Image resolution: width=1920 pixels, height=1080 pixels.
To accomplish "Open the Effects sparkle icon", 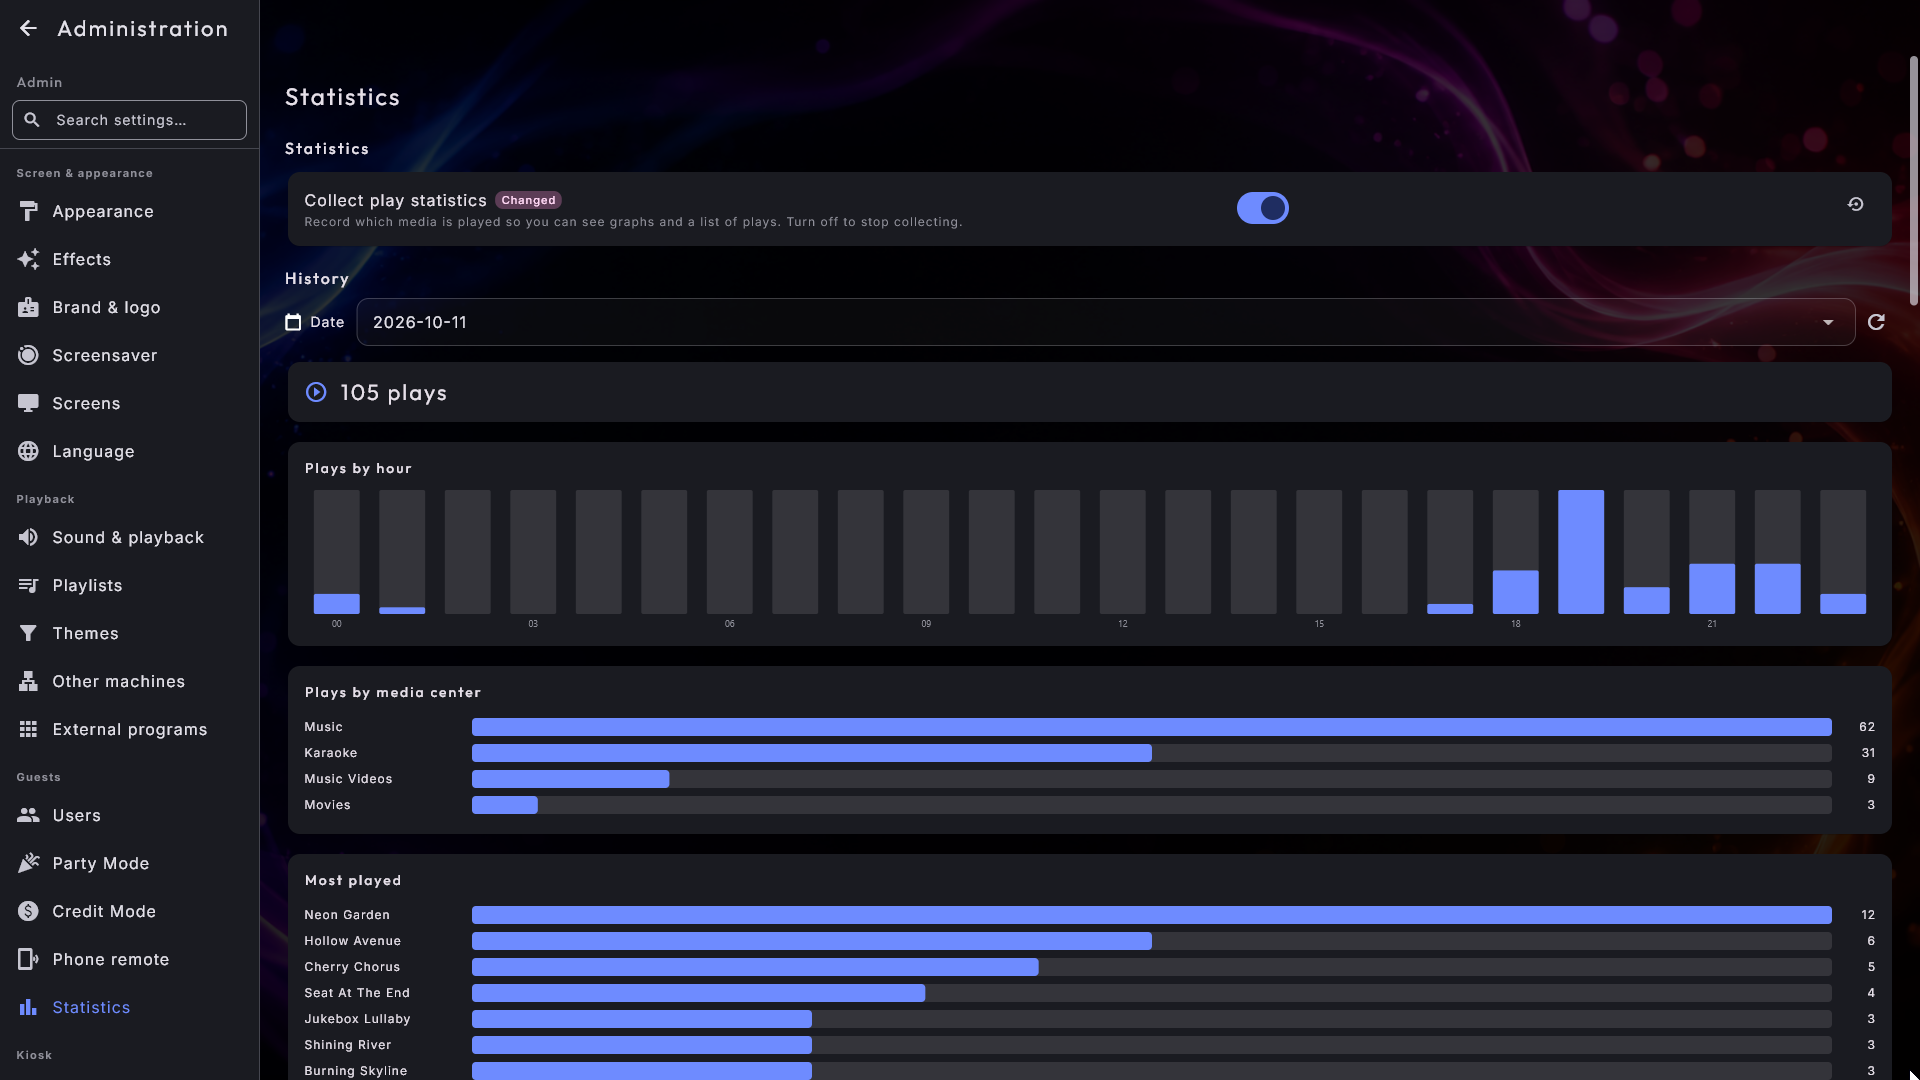I will click(28, 259).
